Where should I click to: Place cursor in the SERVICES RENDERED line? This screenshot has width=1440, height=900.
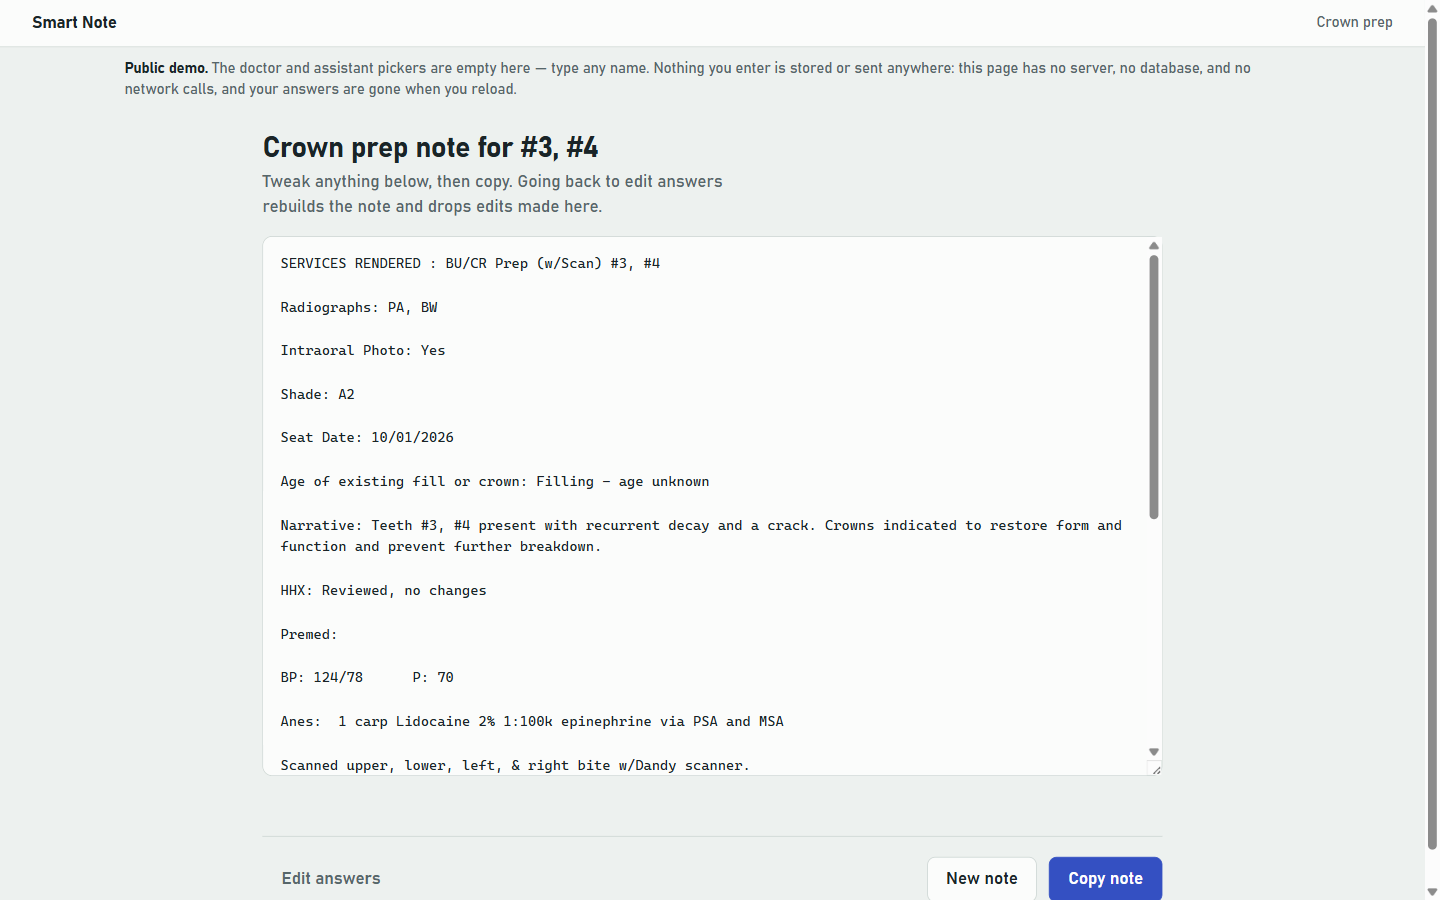click(x=470, y=263)
